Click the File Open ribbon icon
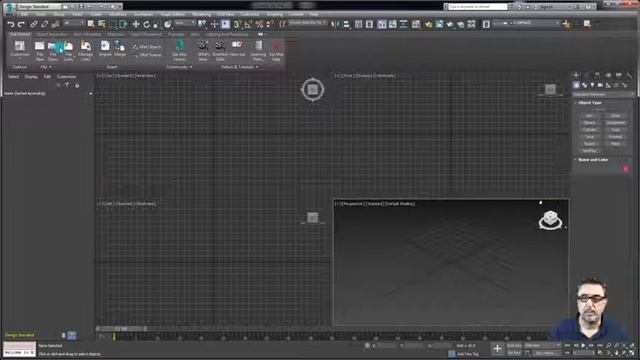The width and height of the screenshot is (640, 360). click(53, 51)
